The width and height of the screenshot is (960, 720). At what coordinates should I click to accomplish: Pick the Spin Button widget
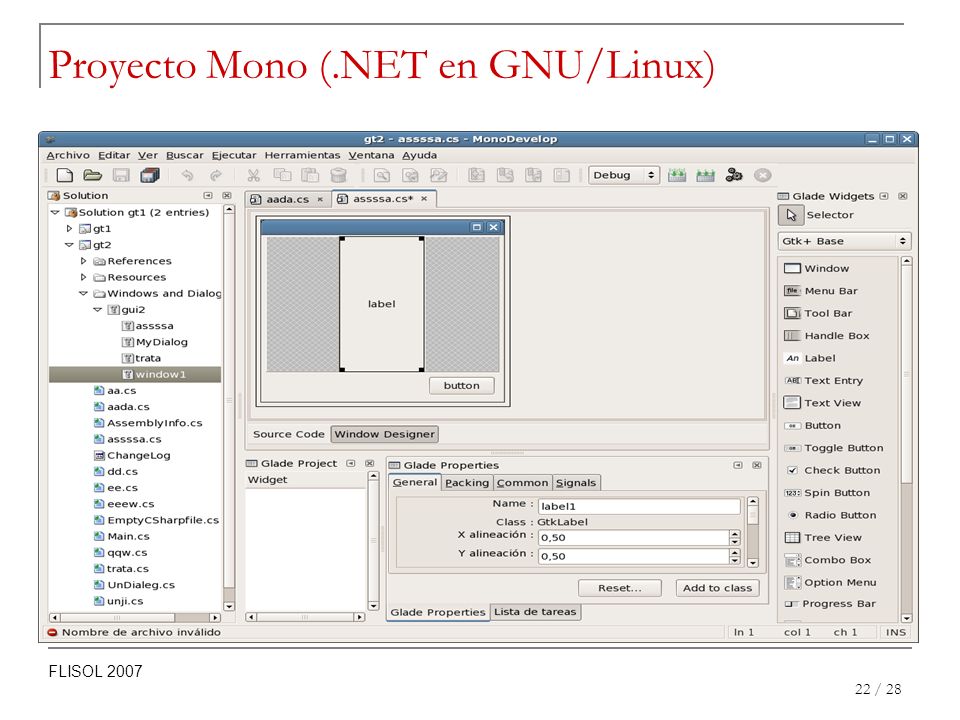point(827,493)
